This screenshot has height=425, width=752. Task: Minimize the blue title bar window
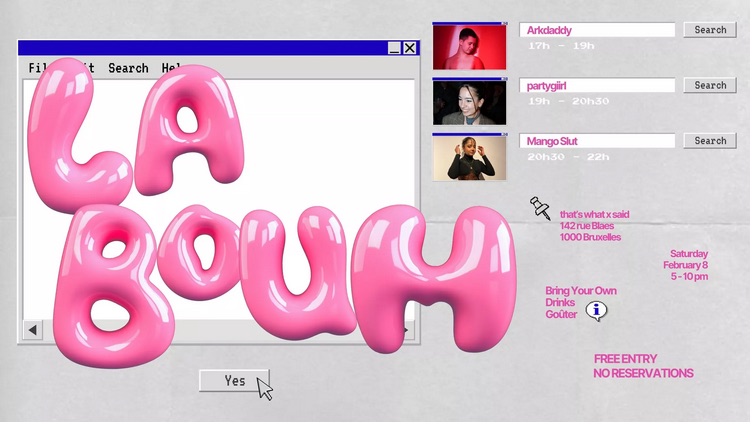[394, 48]
